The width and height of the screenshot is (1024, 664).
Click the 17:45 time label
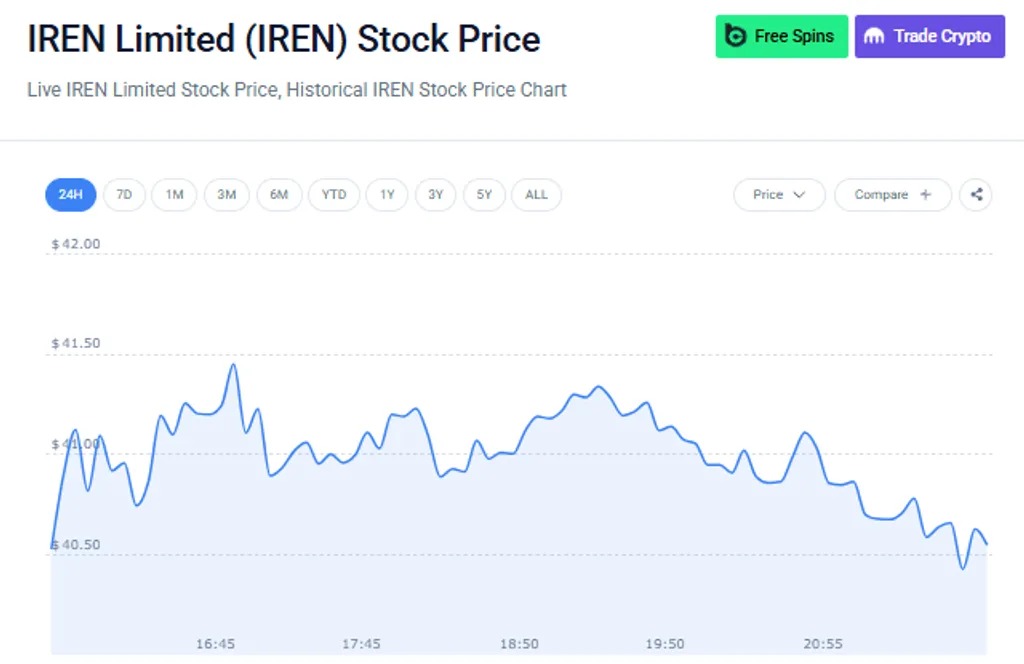tap(361, 644)
